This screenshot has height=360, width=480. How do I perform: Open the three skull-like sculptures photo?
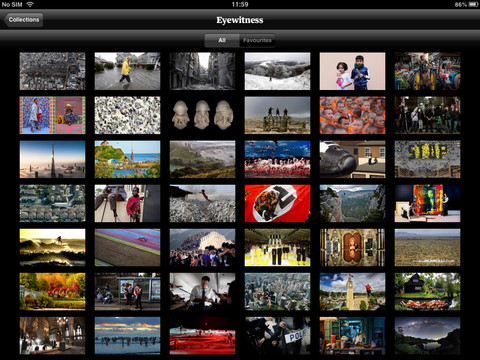(x=202, y=115)
